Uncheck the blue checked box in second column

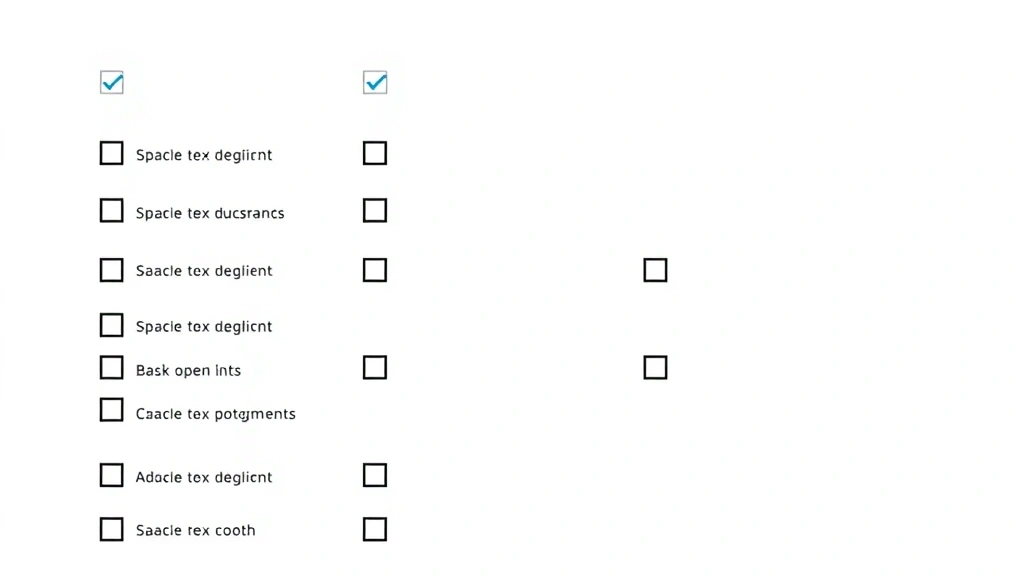pos(375,82)
